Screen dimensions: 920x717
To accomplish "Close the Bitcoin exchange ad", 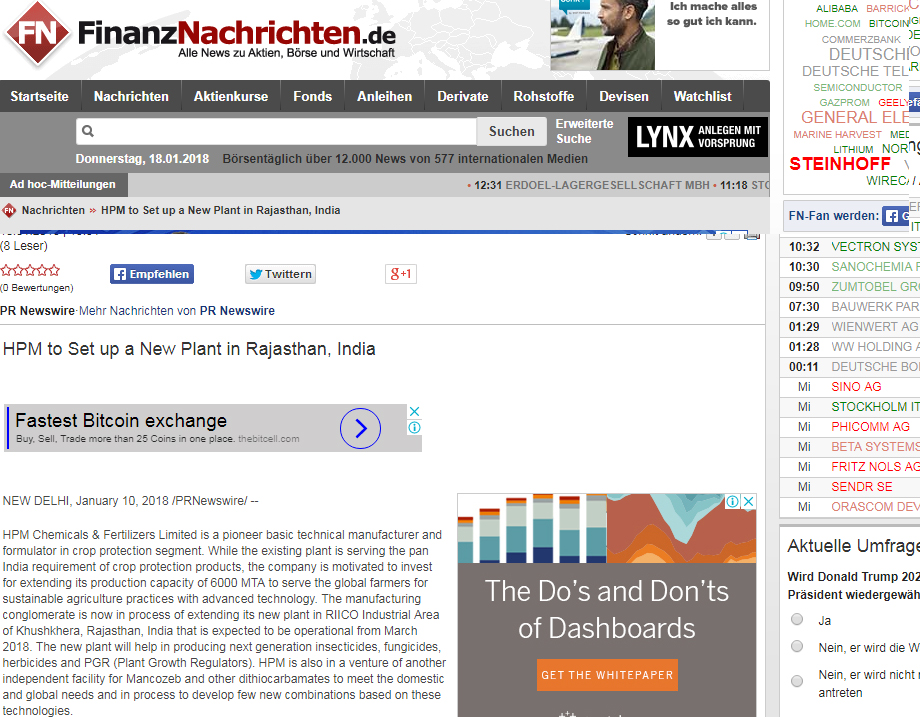I will pos(414,411).
